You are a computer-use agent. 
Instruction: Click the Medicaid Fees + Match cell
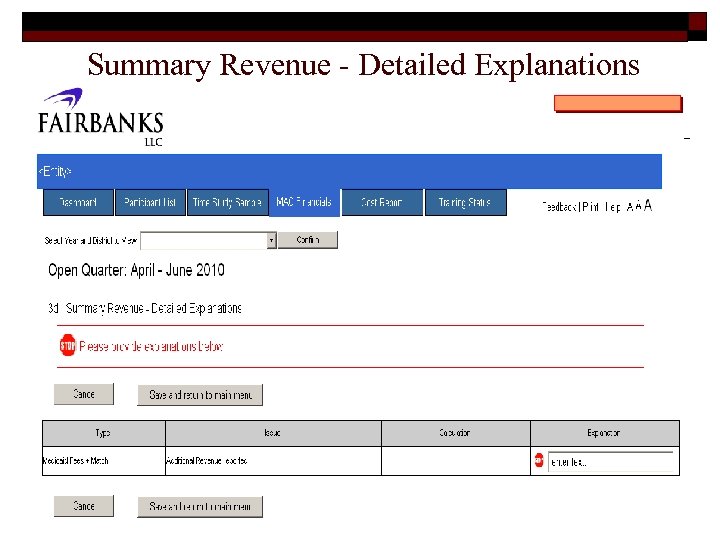103,461
